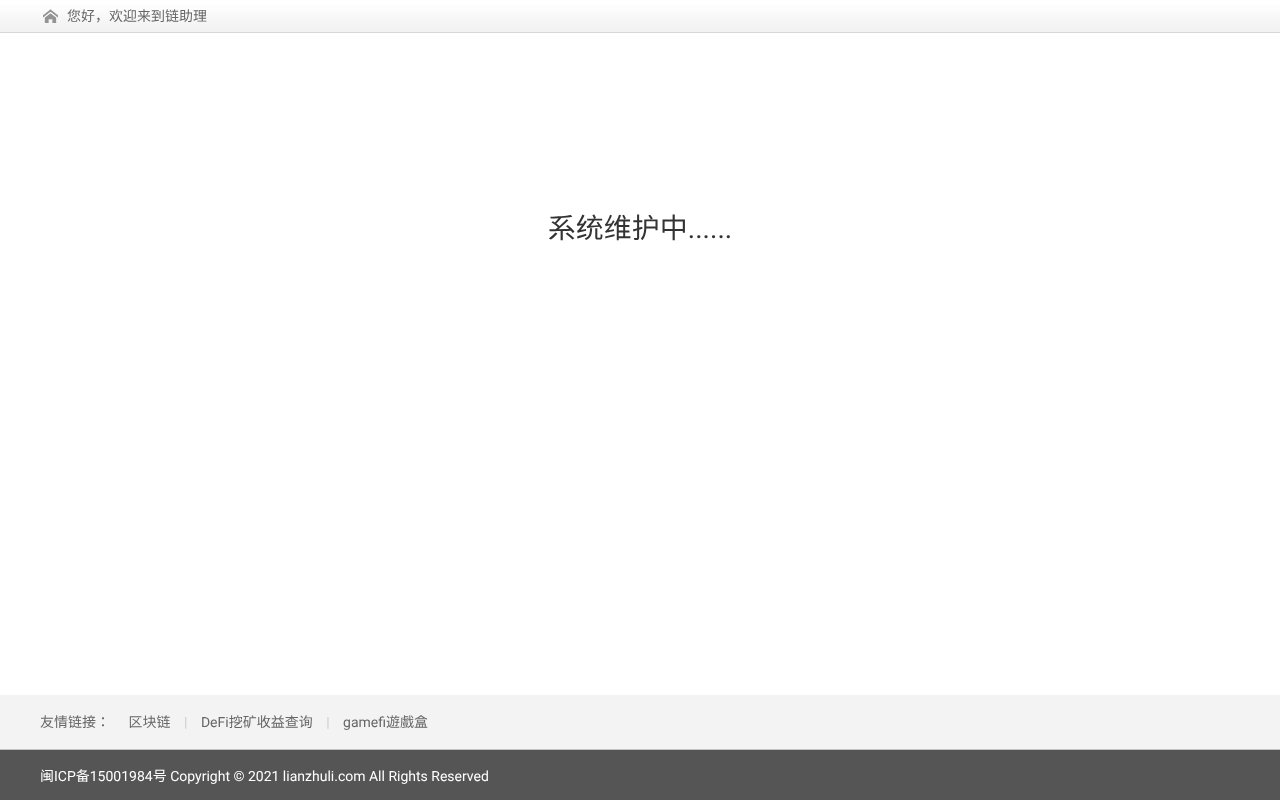Click lianzhuli.com in the copyright line
1280x800 pixels.
[322, 776]
